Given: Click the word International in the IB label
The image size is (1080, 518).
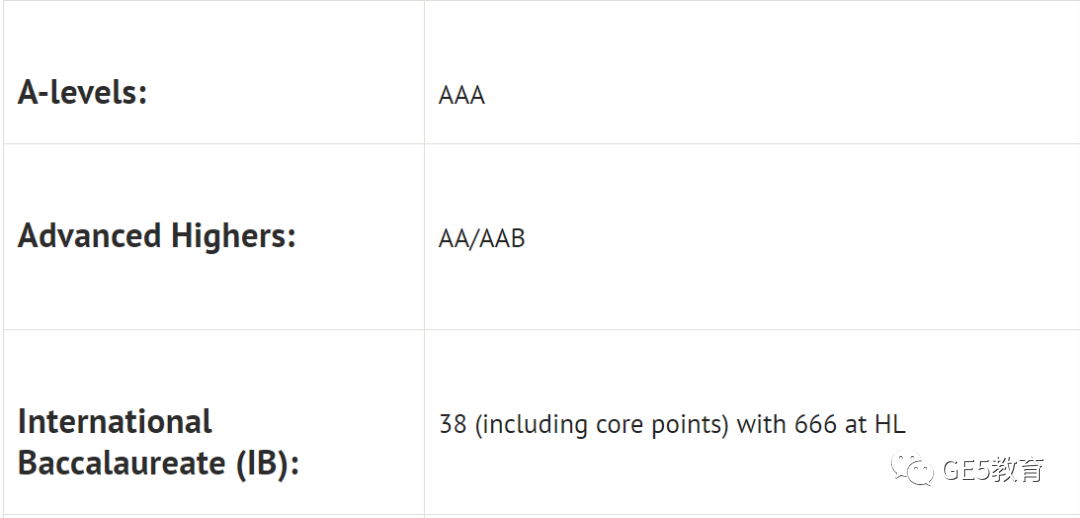Looking at the screenshot, I should (114, 422).
